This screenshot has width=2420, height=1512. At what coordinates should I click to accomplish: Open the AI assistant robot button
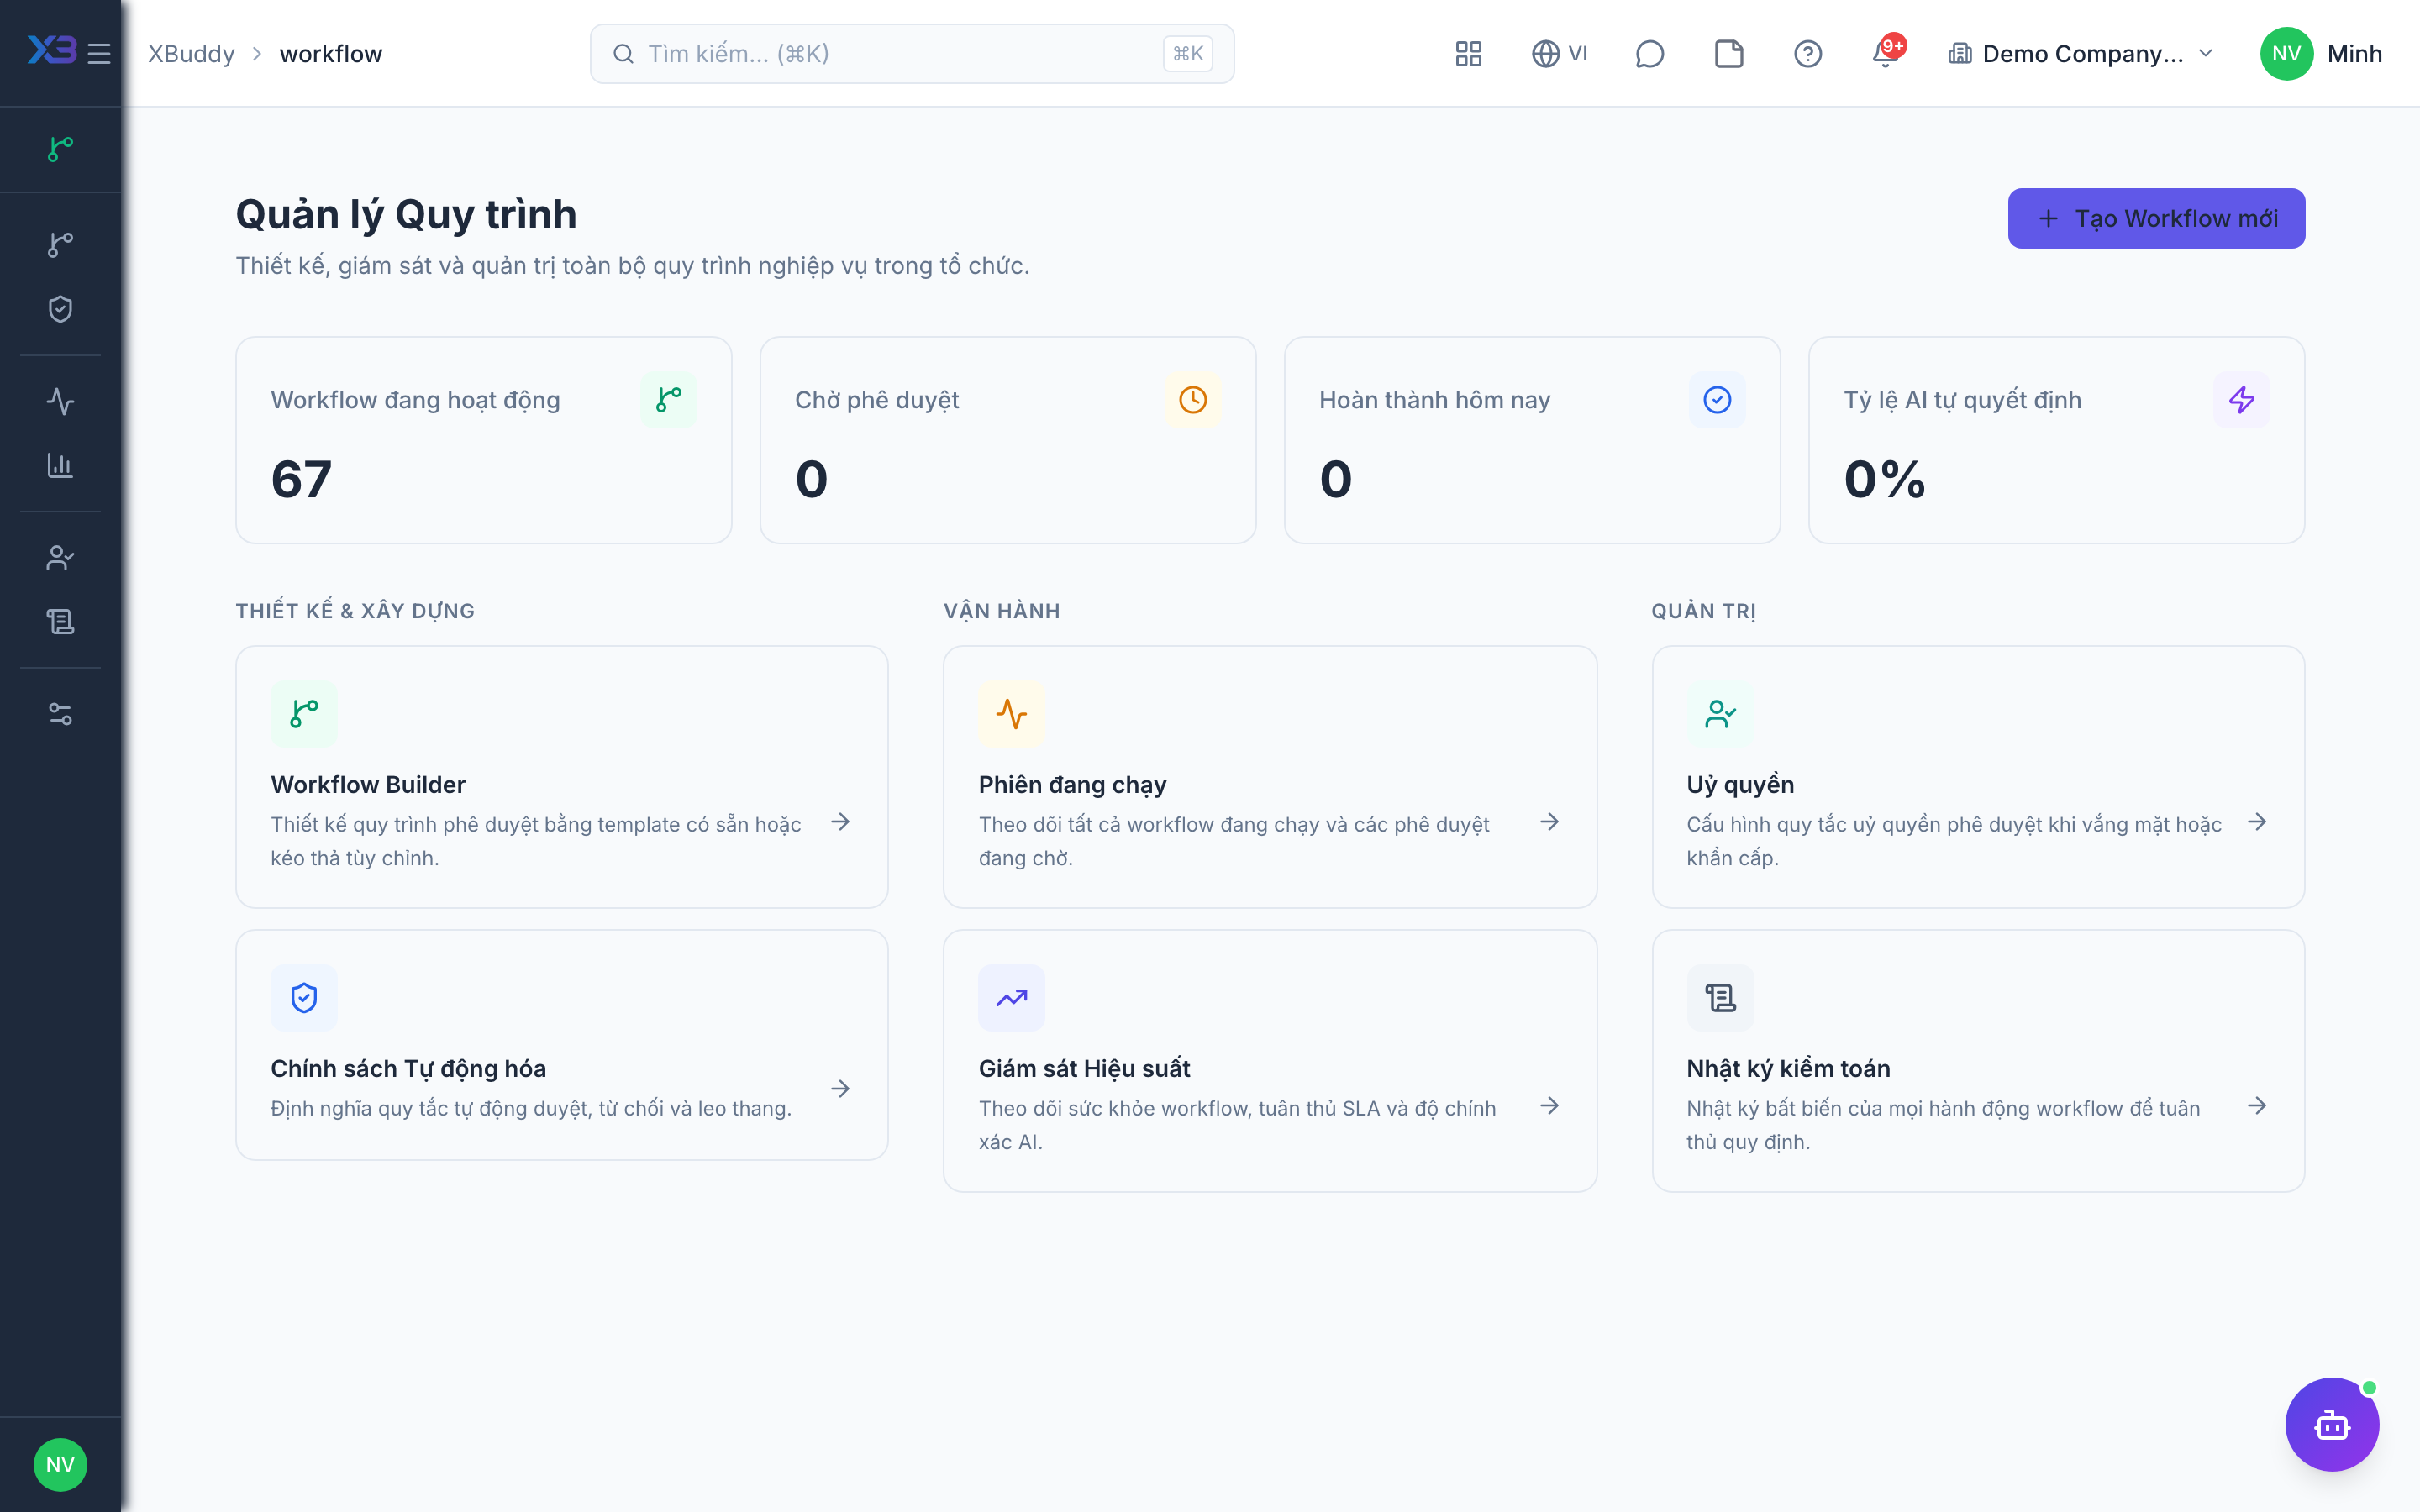coord(2332,1424)
